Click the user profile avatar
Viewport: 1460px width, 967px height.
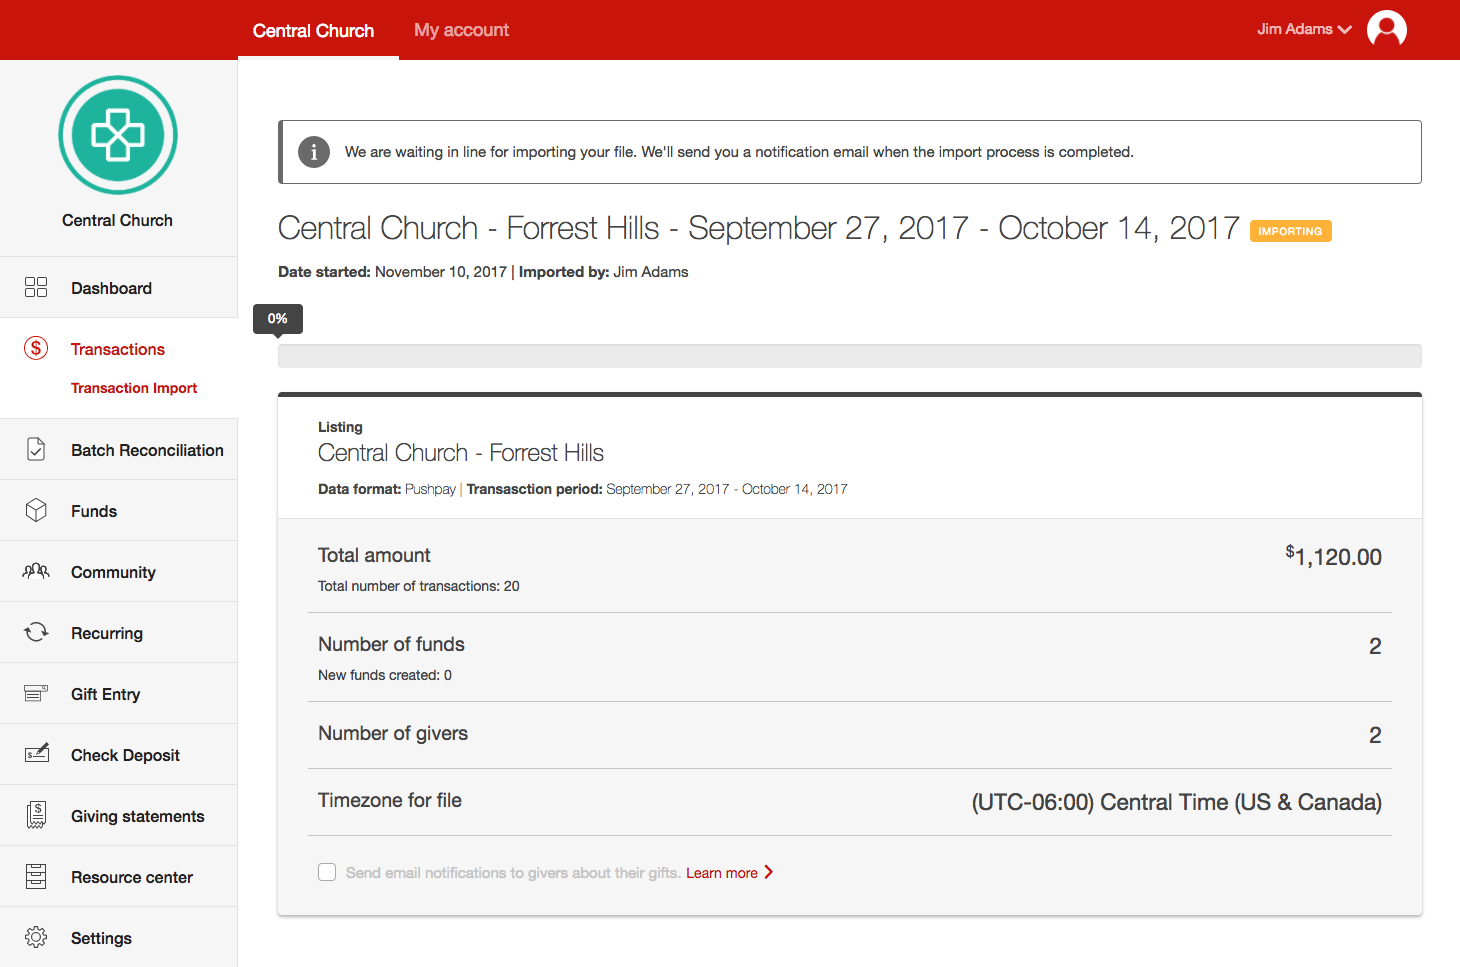(1386, 29)
